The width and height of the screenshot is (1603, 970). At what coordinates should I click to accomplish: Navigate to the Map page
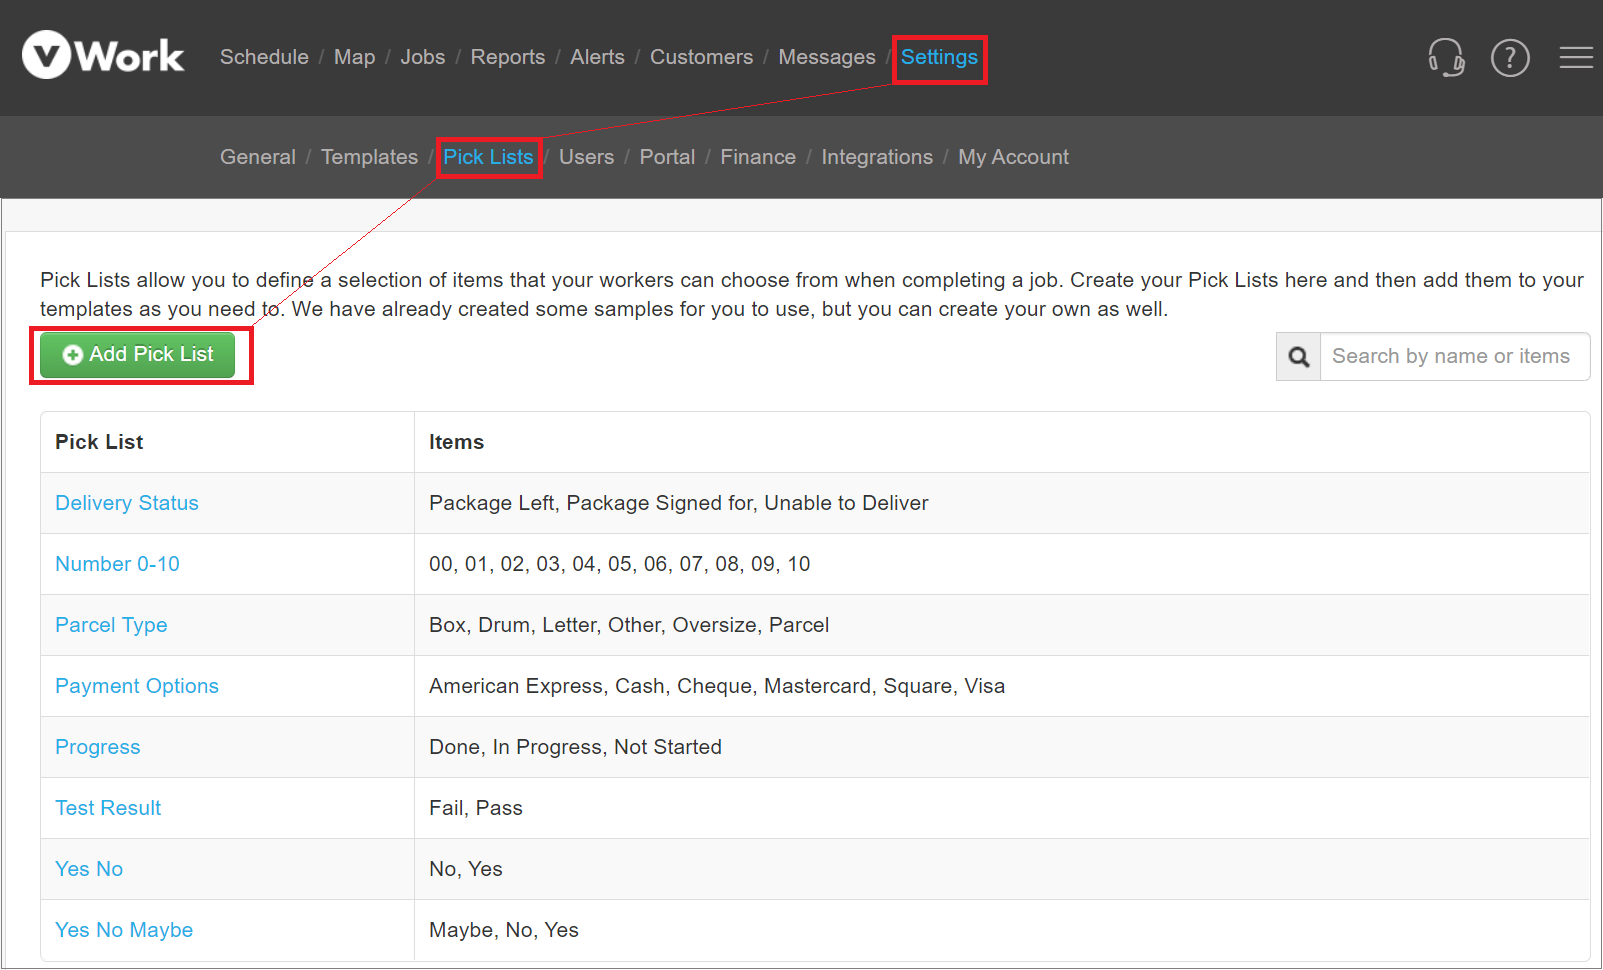[354, 57]
